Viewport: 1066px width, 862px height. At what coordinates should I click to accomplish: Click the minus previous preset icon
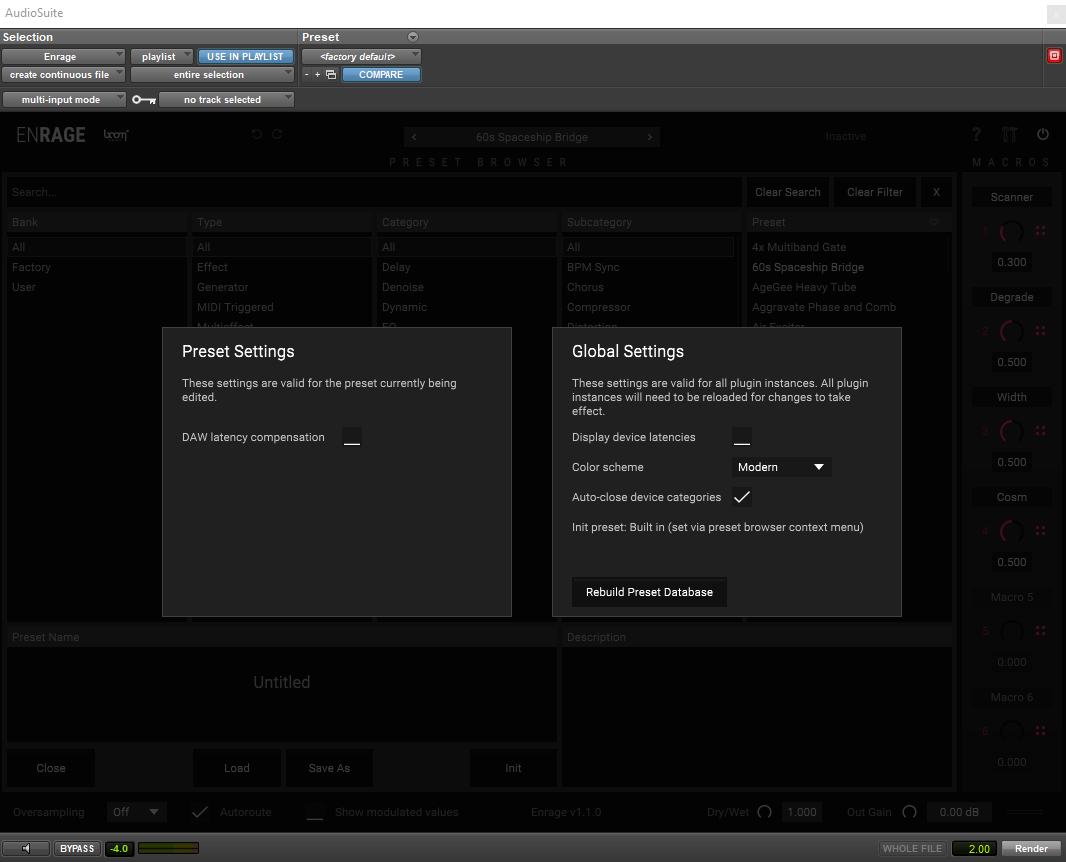(x=307, y=75)
